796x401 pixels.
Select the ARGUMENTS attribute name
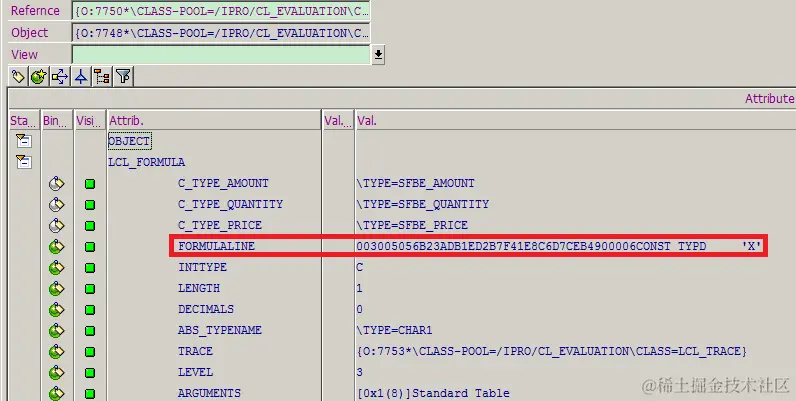coord(209,393)
